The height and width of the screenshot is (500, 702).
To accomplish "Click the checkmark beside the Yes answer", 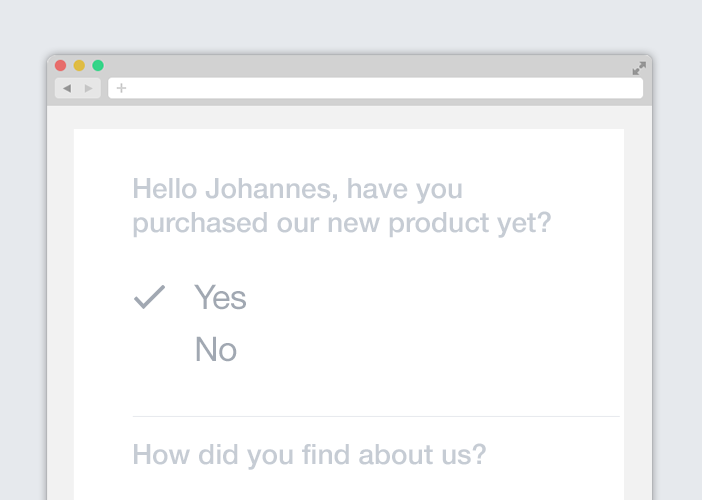I will 150,297.
